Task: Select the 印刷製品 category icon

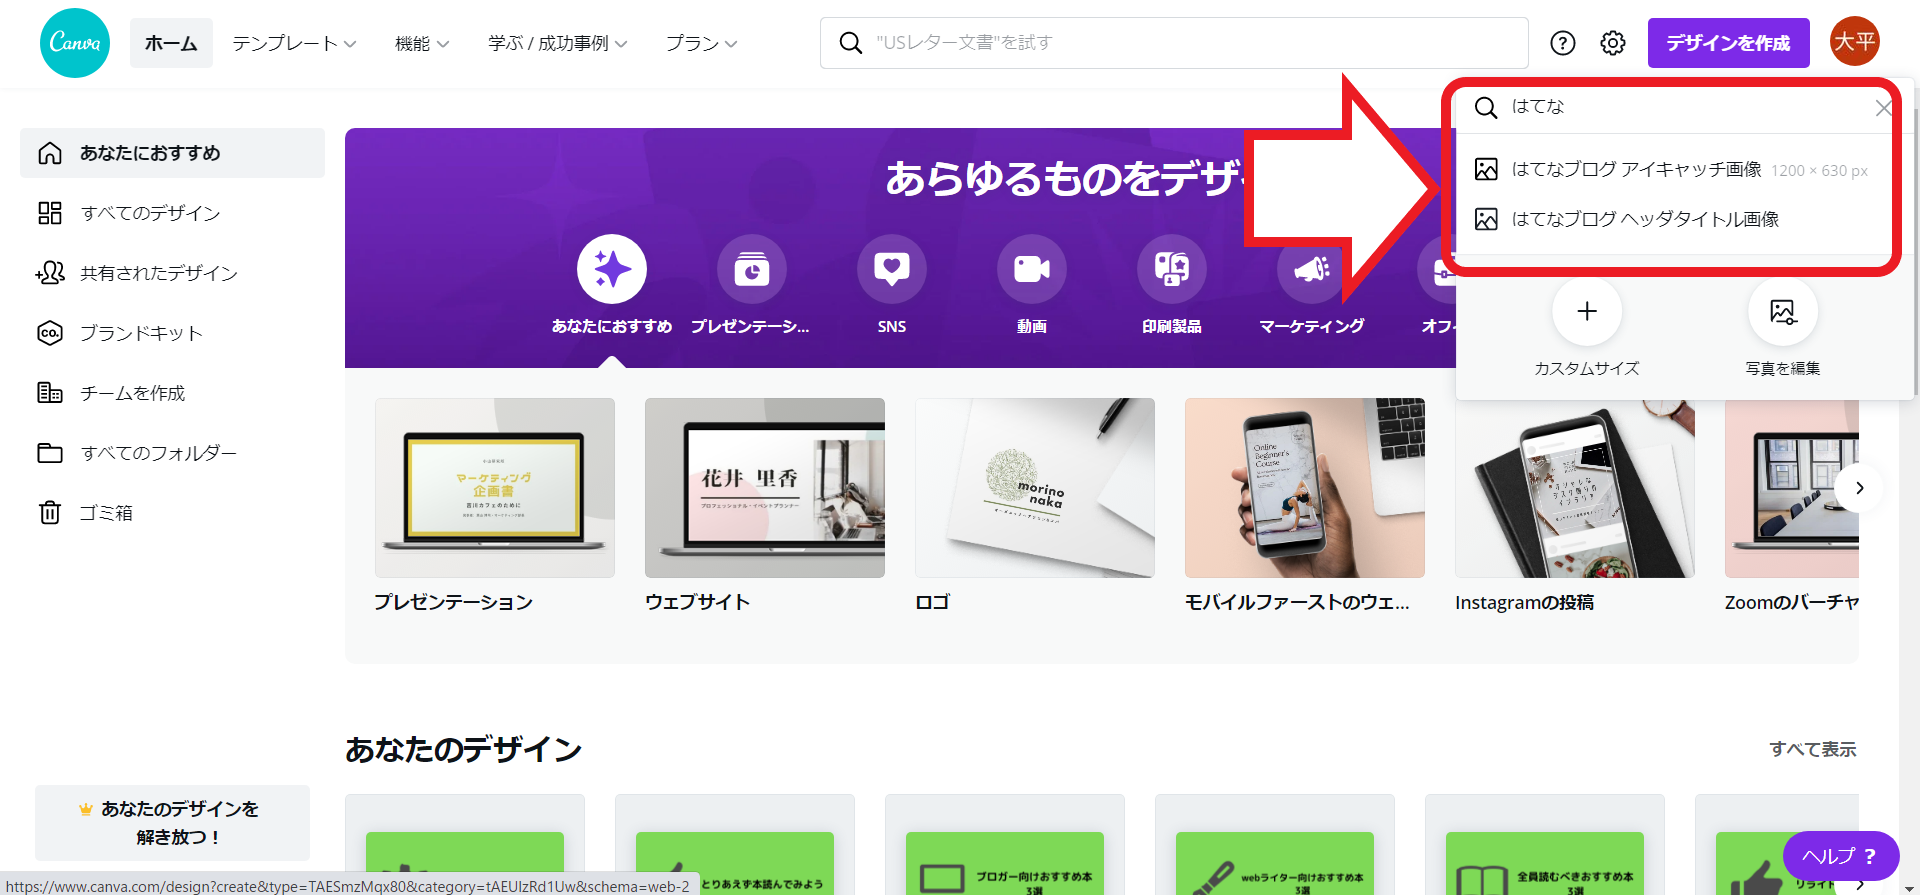Action: (x=1172, y=269)
